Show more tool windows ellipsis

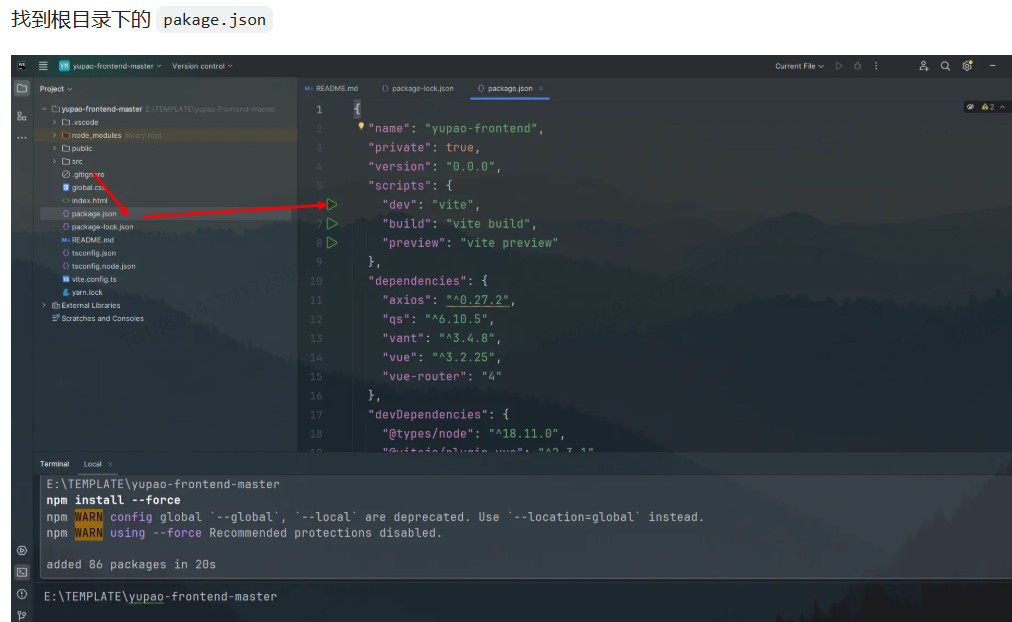pos(22,137)
